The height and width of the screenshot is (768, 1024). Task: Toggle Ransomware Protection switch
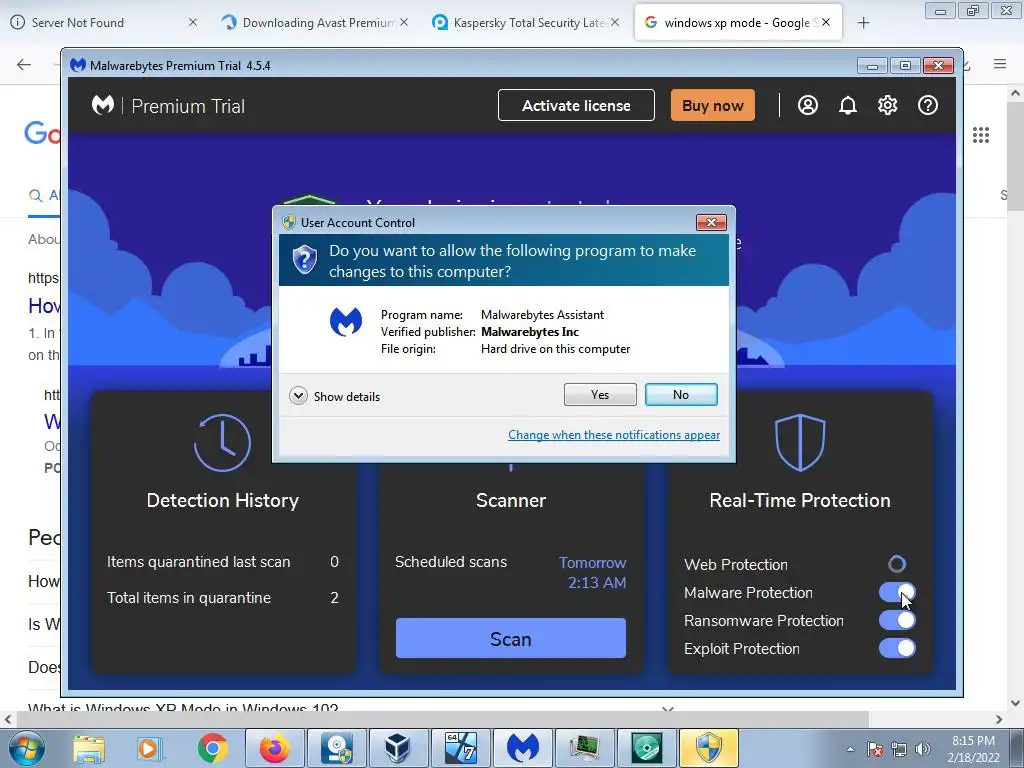click(897, 620)
